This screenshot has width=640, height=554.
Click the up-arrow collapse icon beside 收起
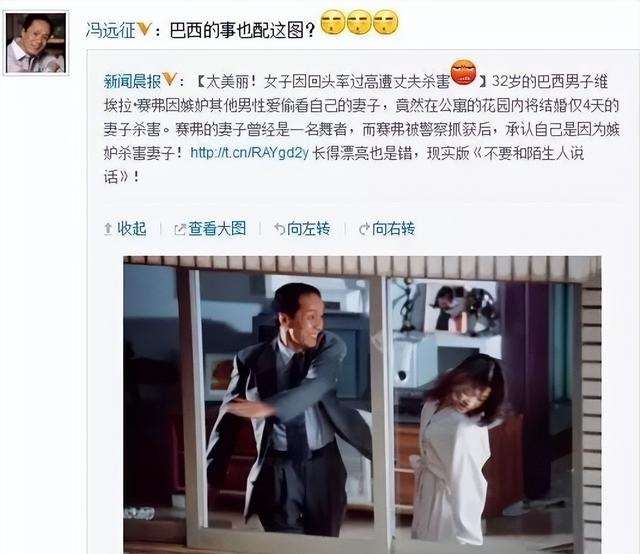[108, 229]
